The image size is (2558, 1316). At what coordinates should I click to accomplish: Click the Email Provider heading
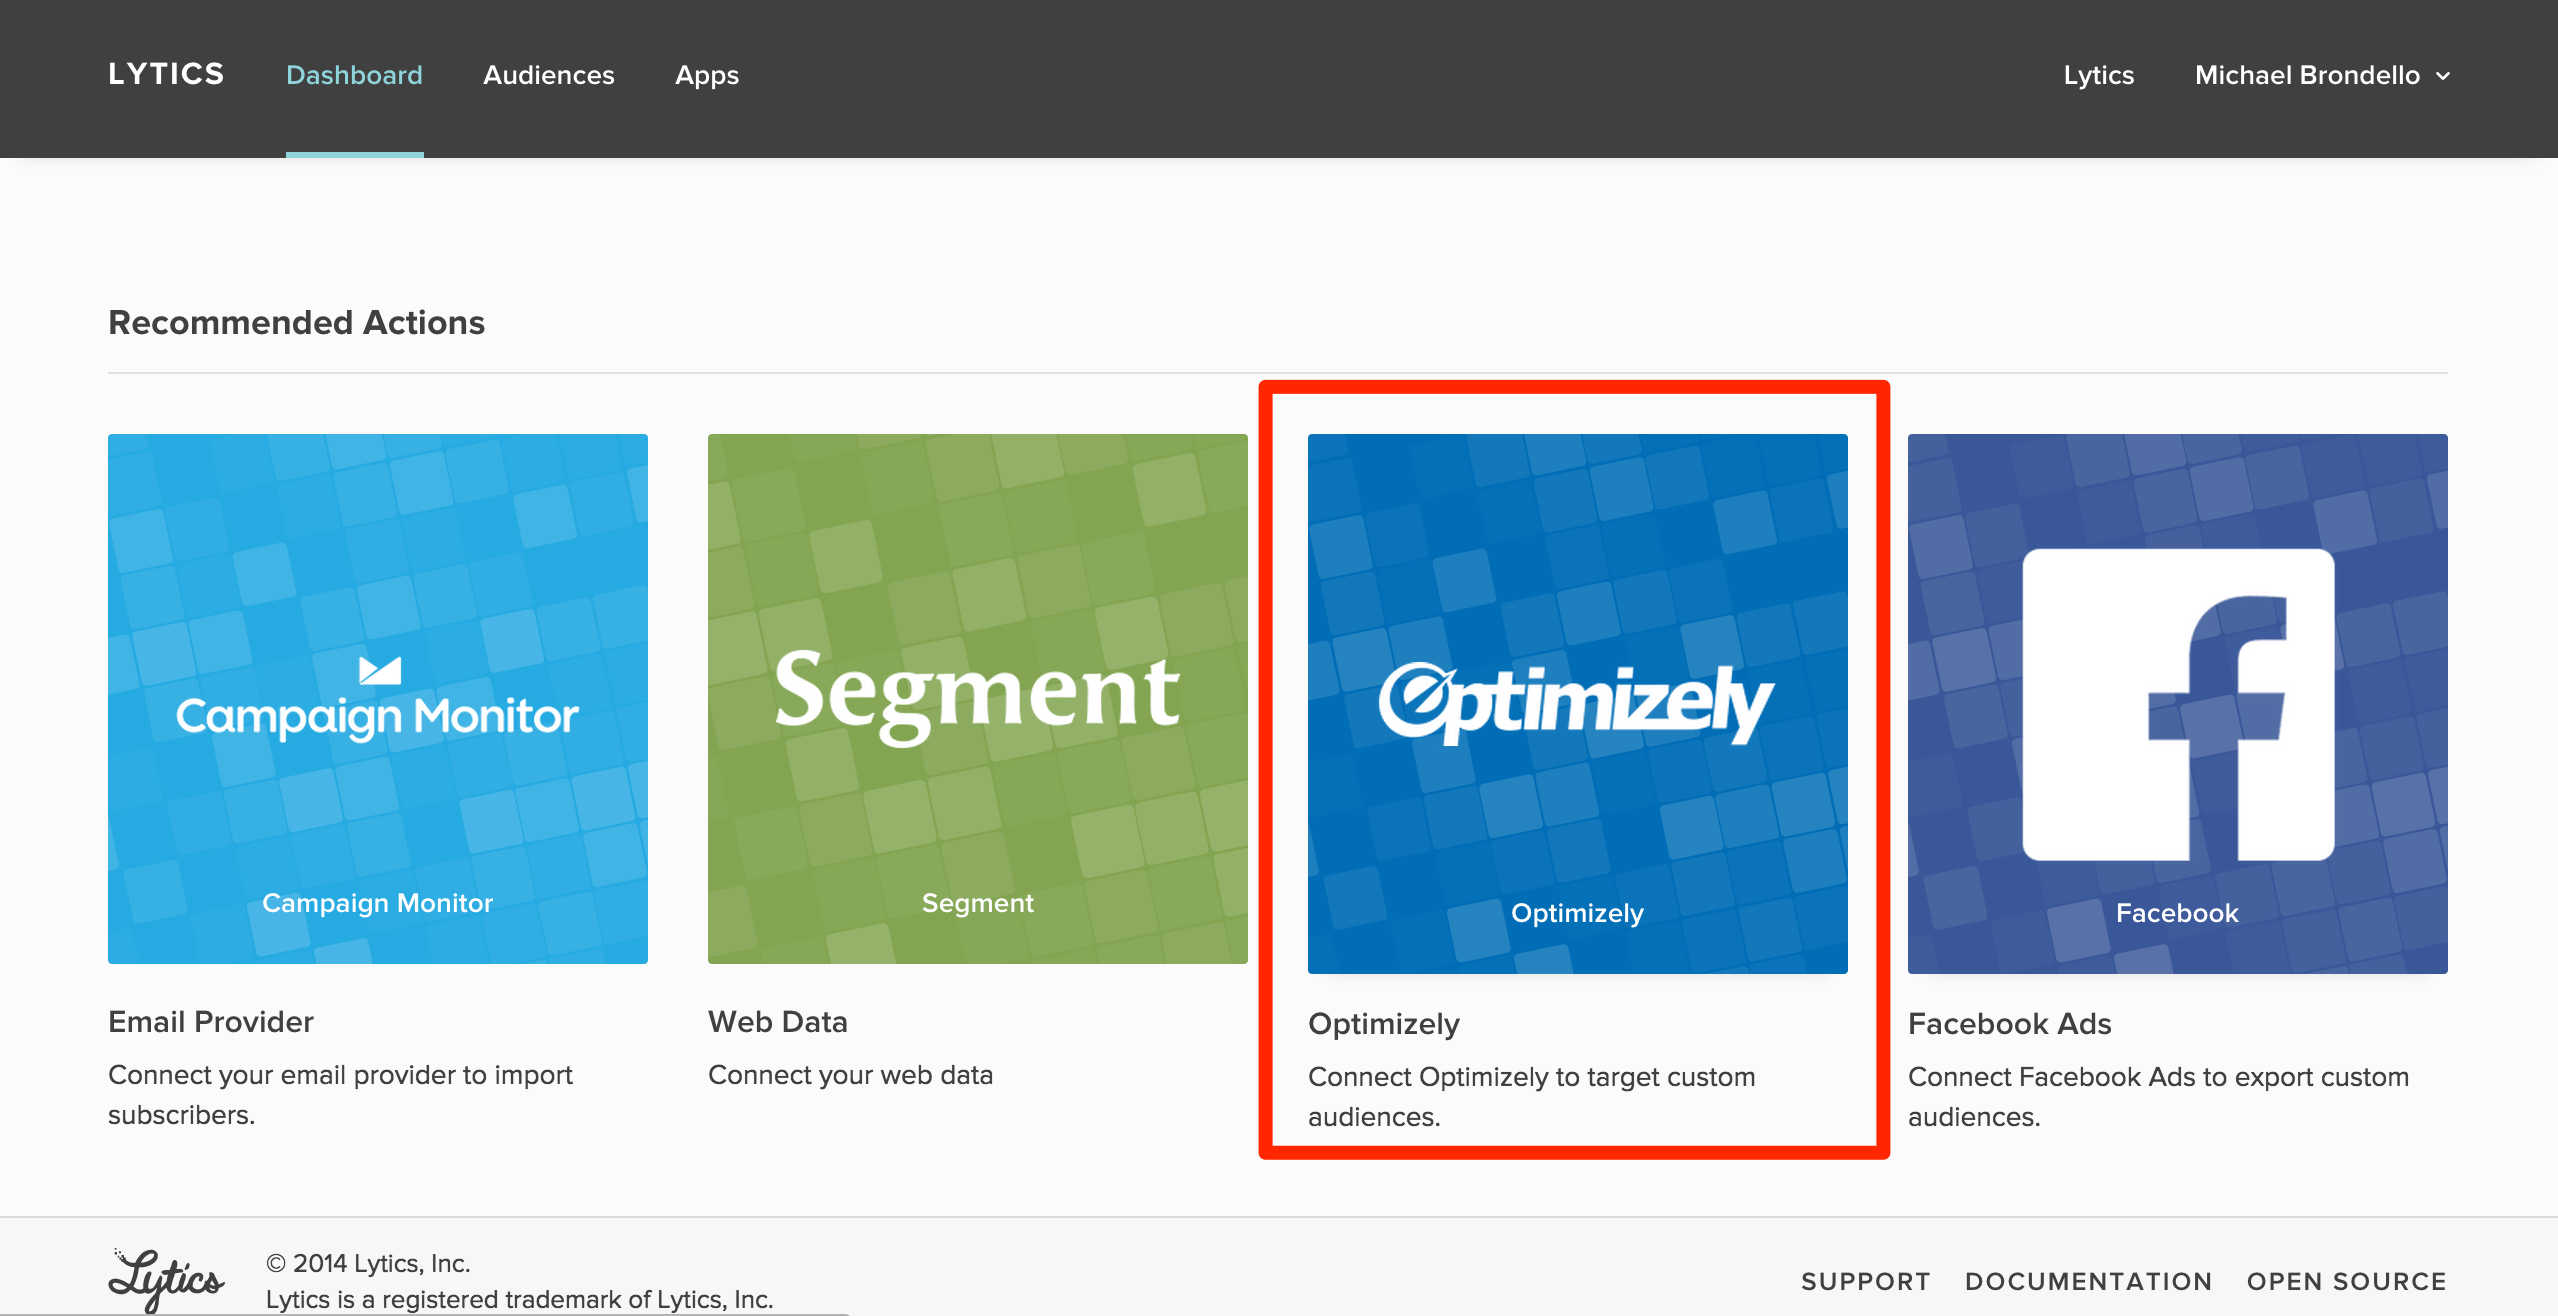211,1021
